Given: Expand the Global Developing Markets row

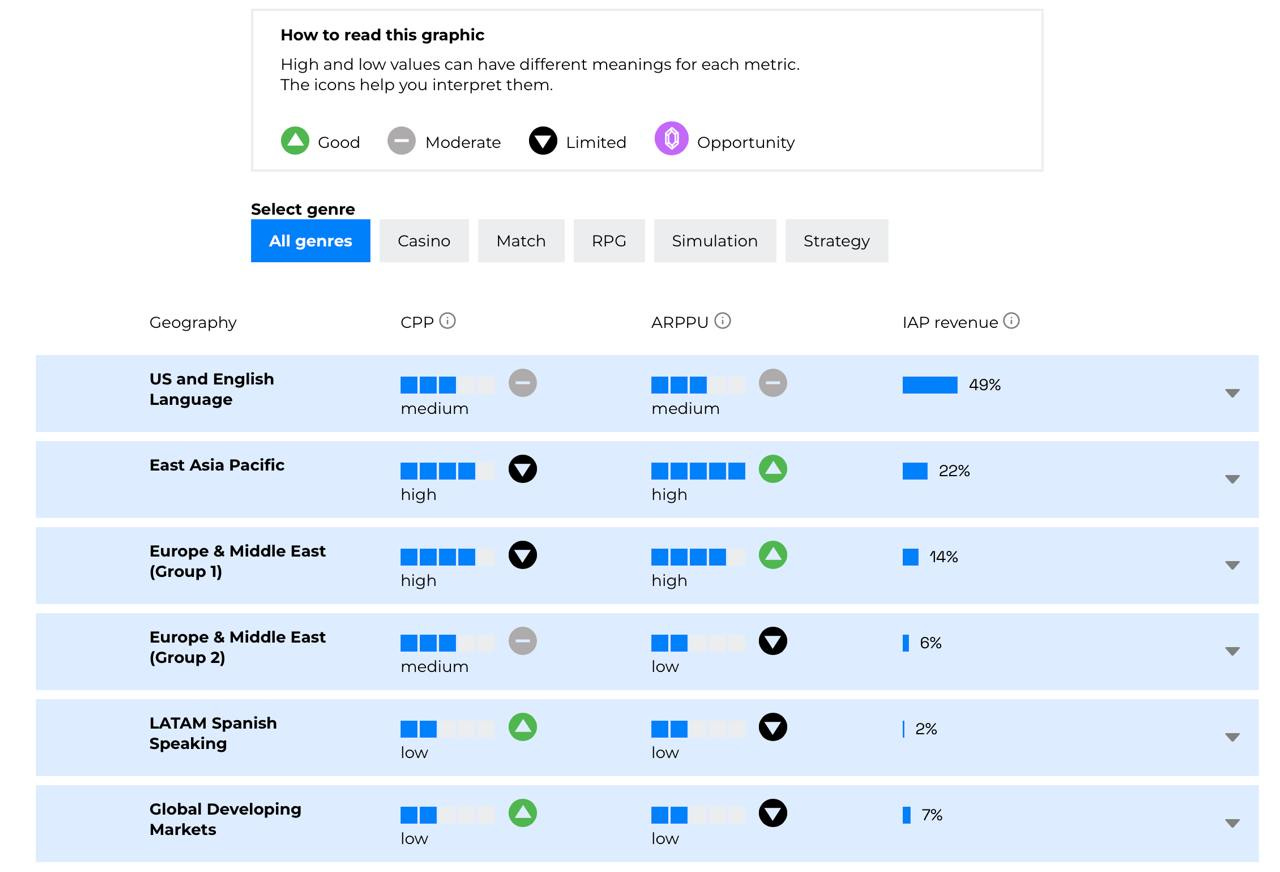Looking at the screenshot, I should click(1232, 823).
